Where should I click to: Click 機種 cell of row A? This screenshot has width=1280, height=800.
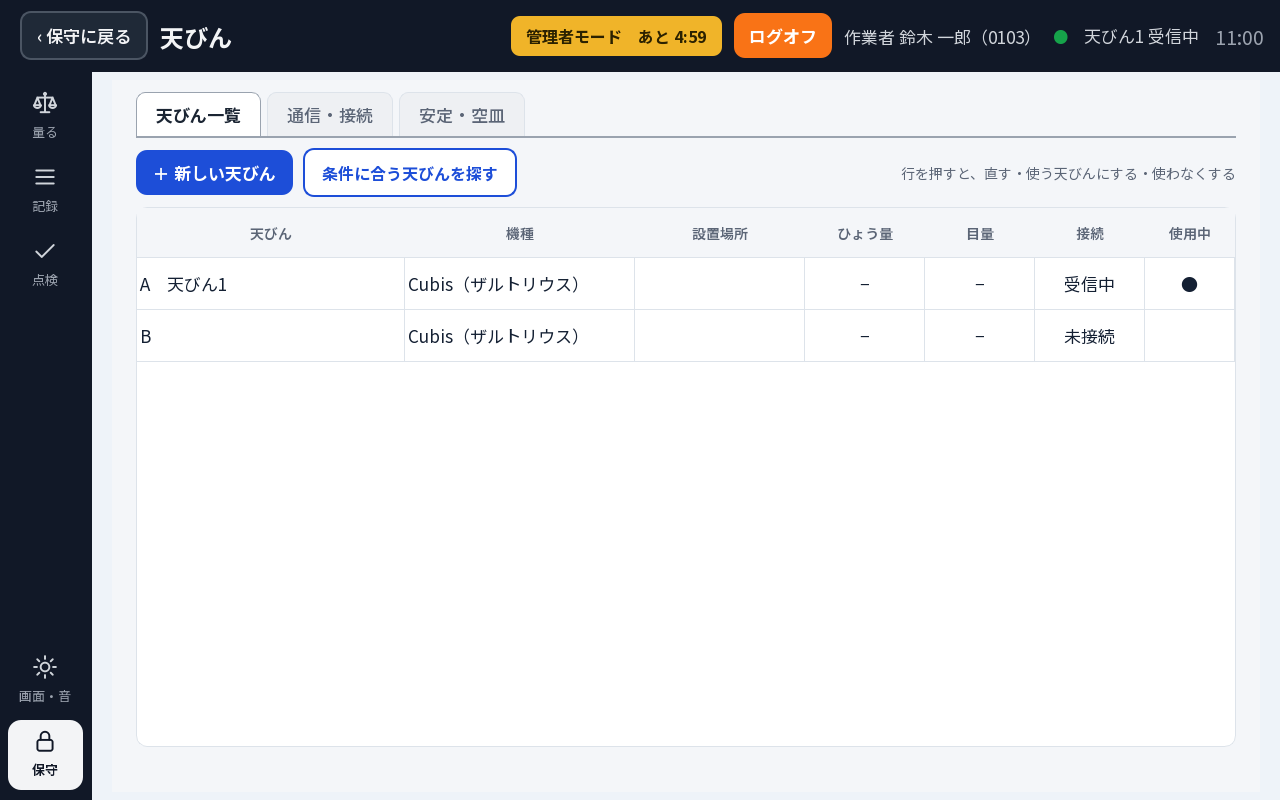520,284
